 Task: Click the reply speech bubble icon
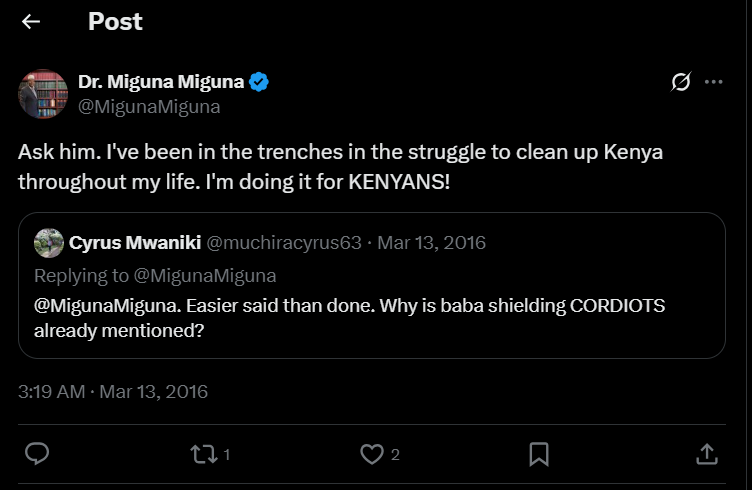click(x=37, y=454)
